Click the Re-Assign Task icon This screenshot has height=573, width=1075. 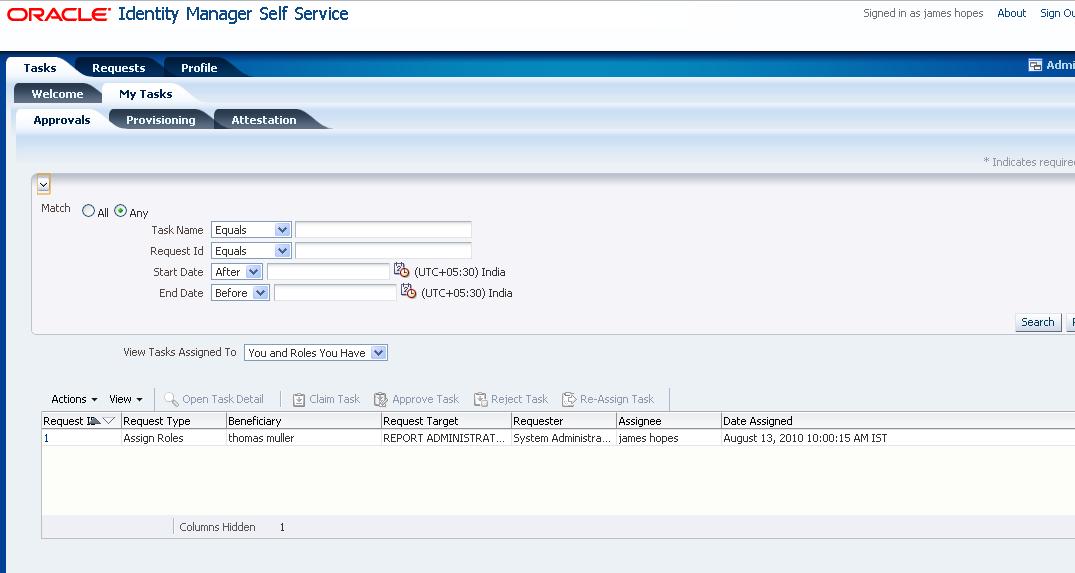click(x=569, y=399)
